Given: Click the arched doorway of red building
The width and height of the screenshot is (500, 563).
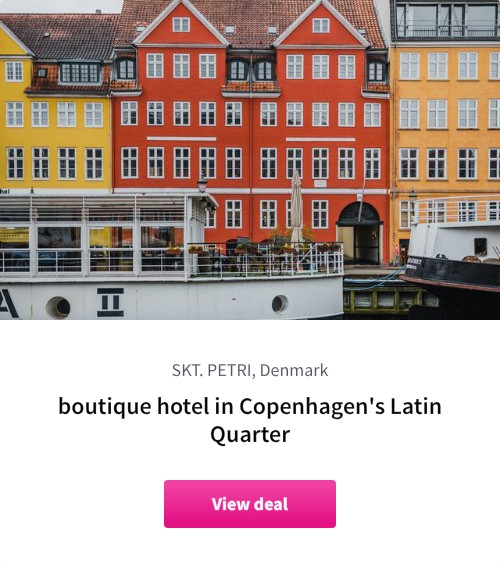Looking at the screenshot, I should click(x=359, y=232).
